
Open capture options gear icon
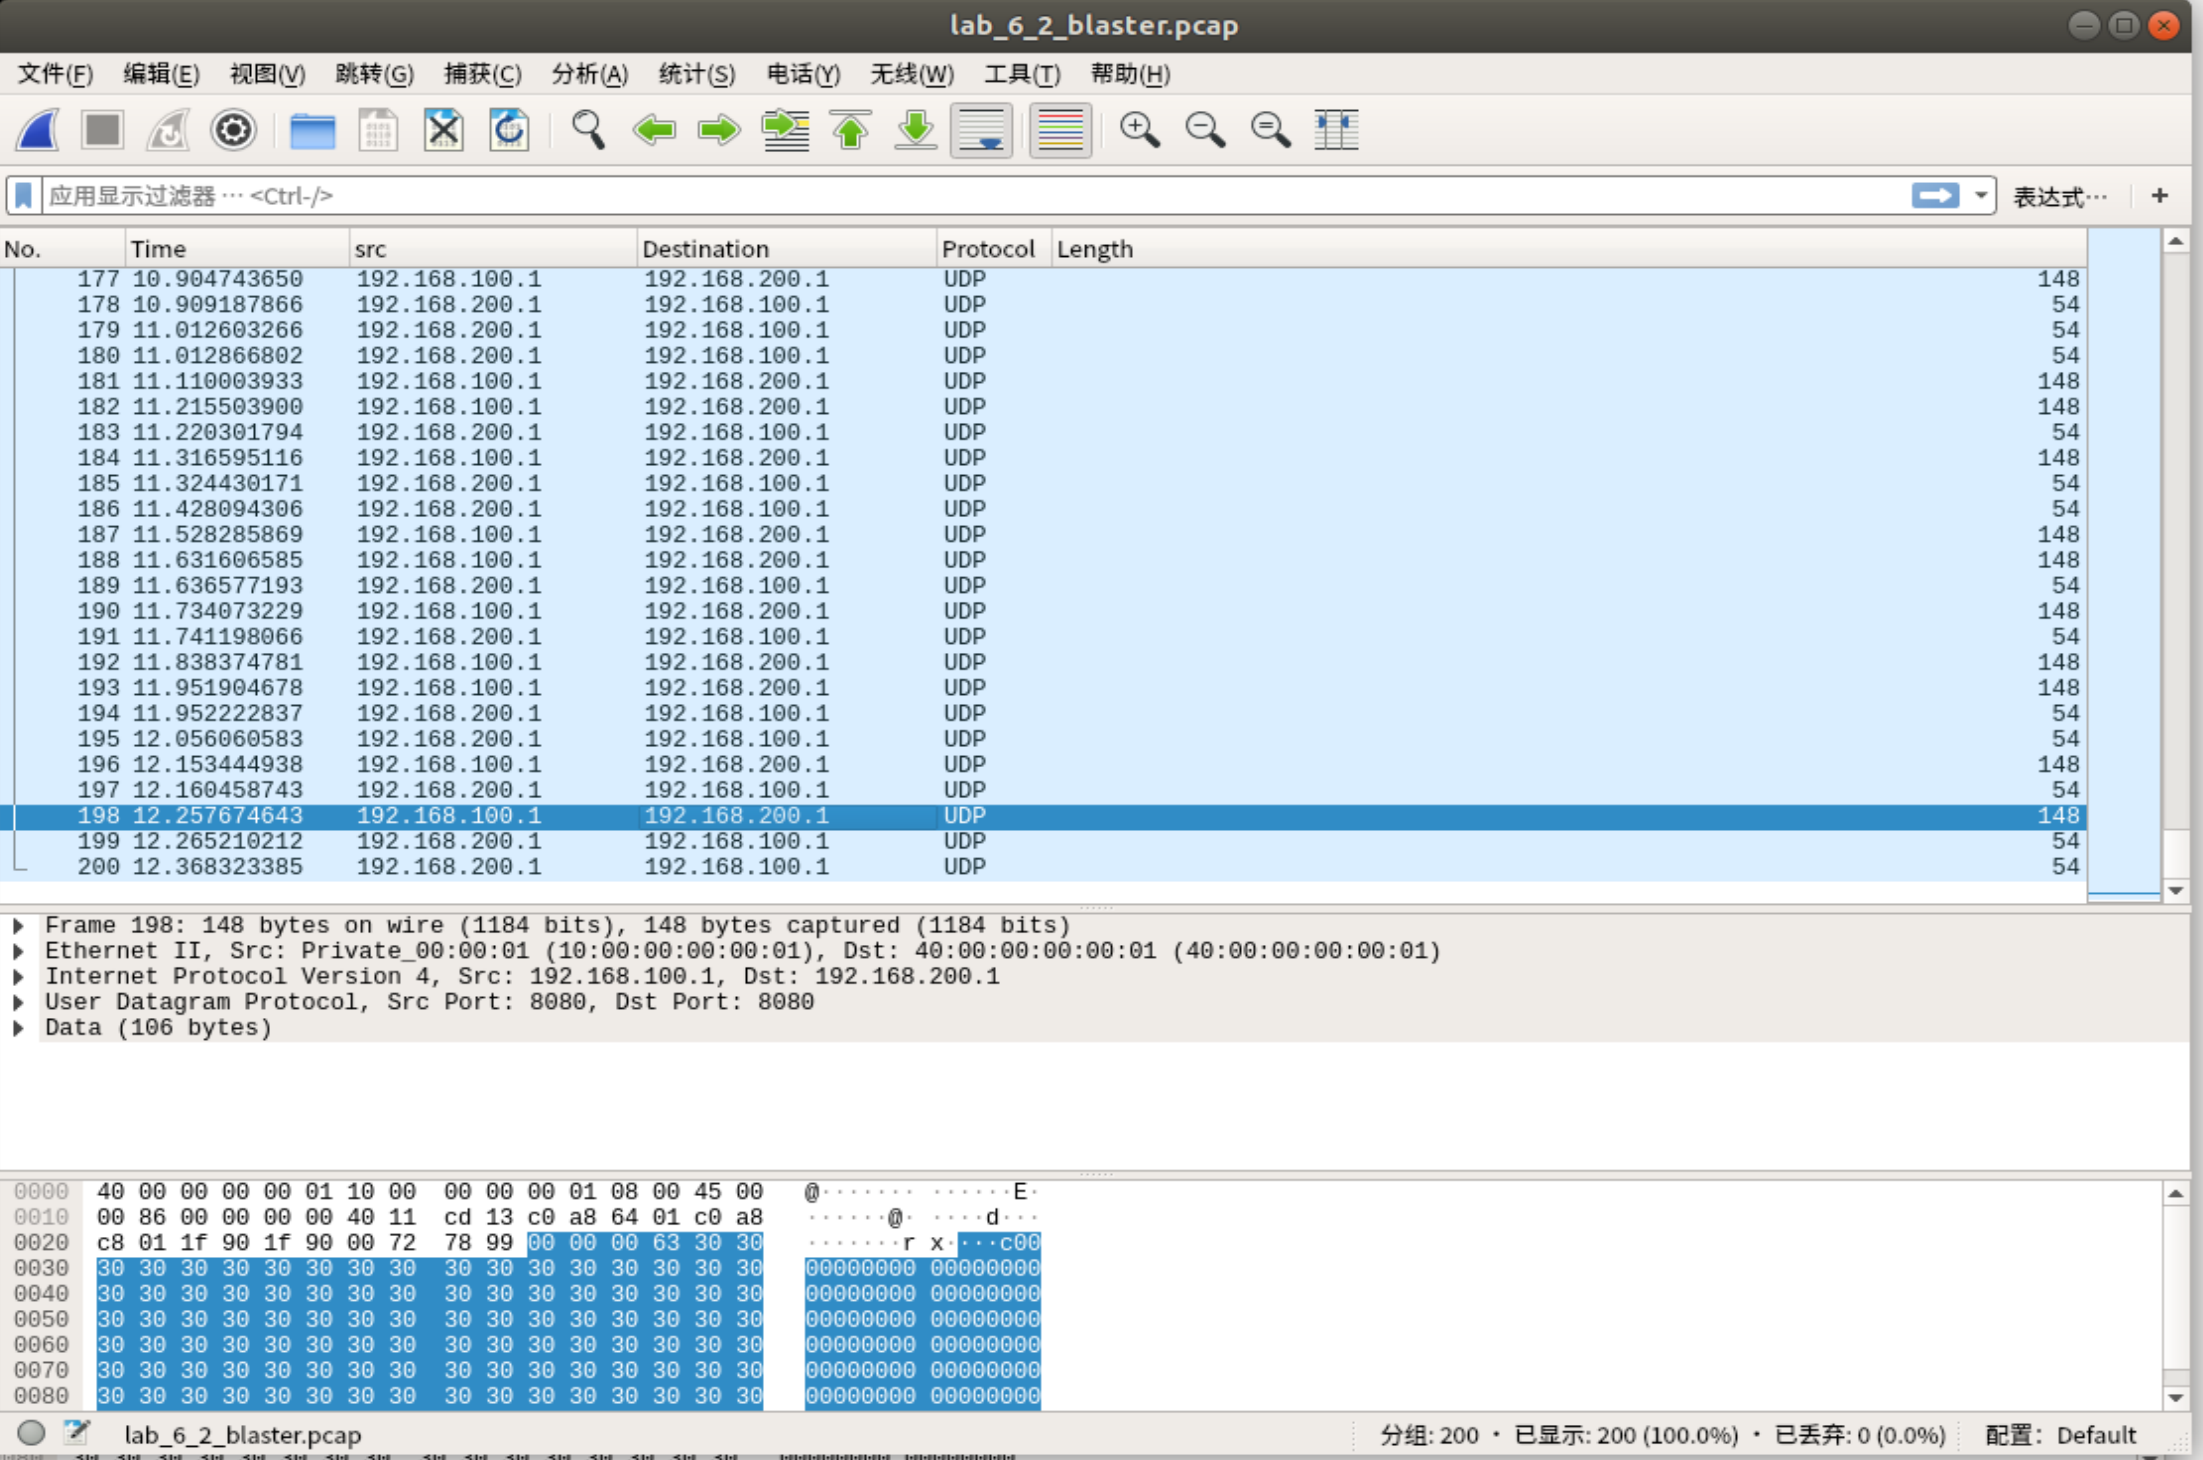pyautogui.click(x=233, y=130)
